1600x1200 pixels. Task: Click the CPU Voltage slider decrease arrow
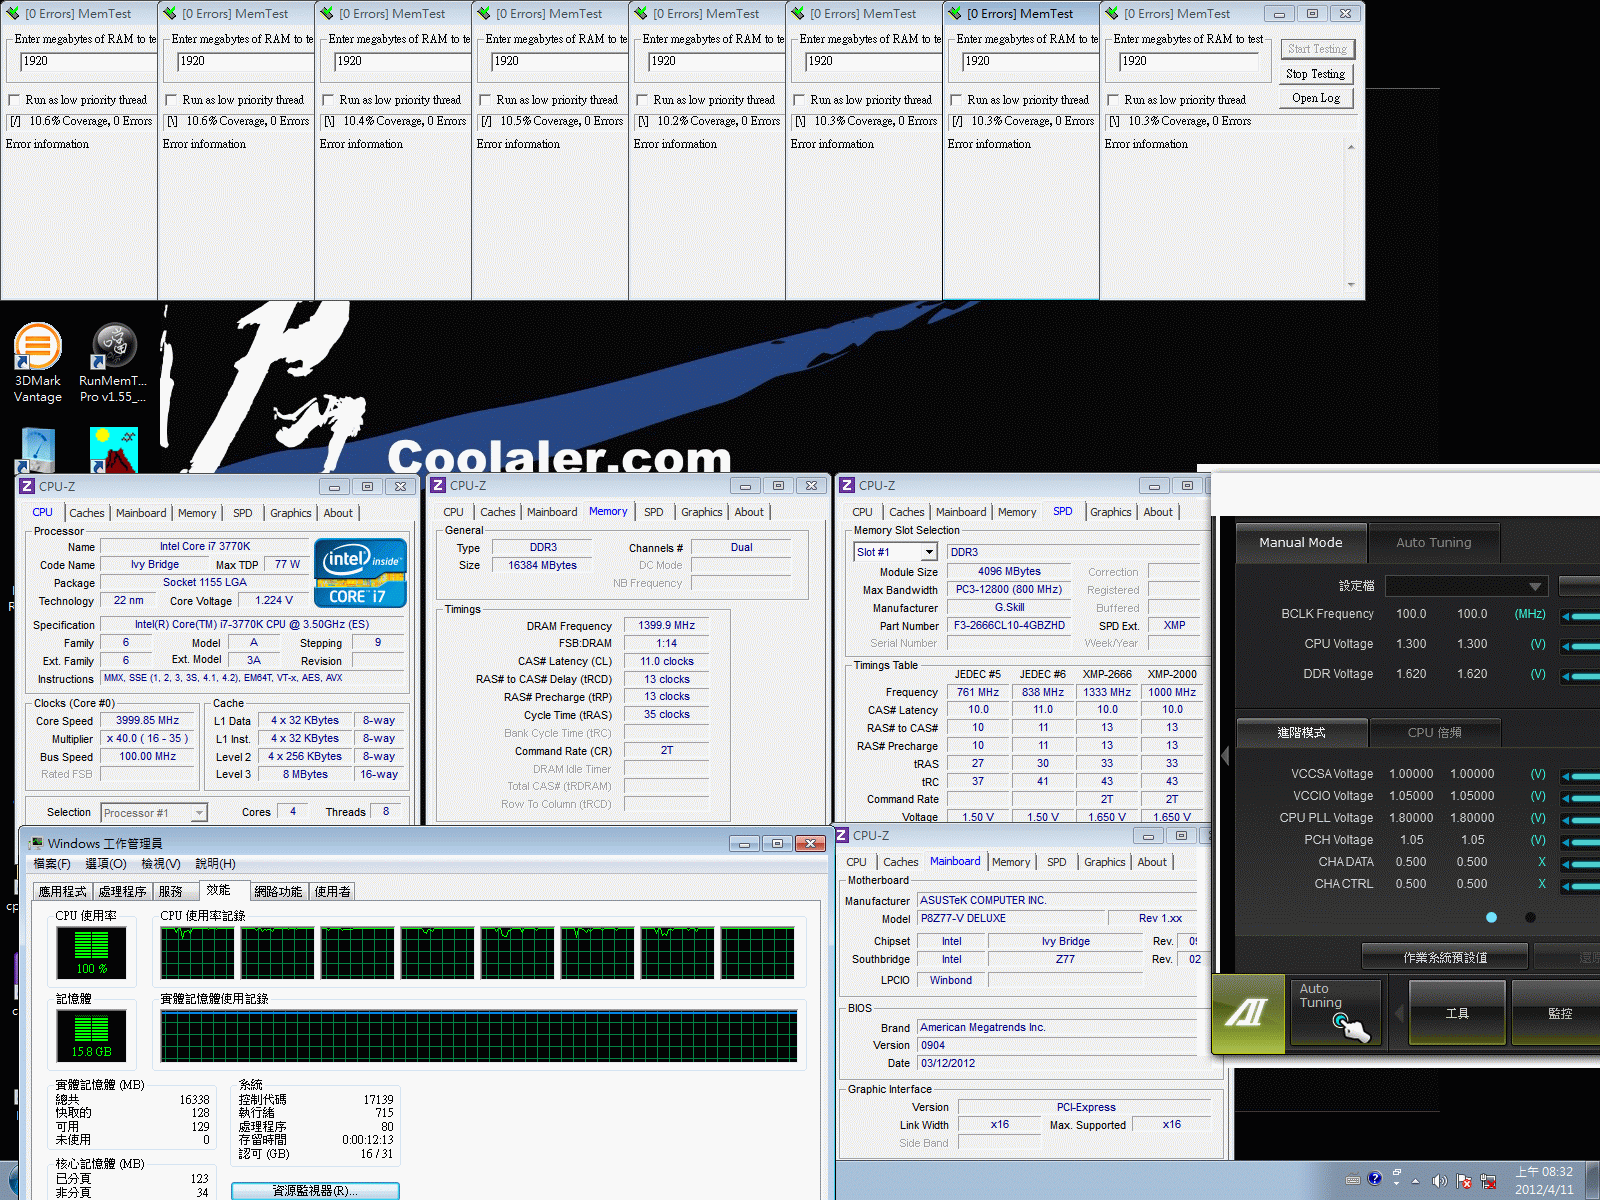[1565, 646]
